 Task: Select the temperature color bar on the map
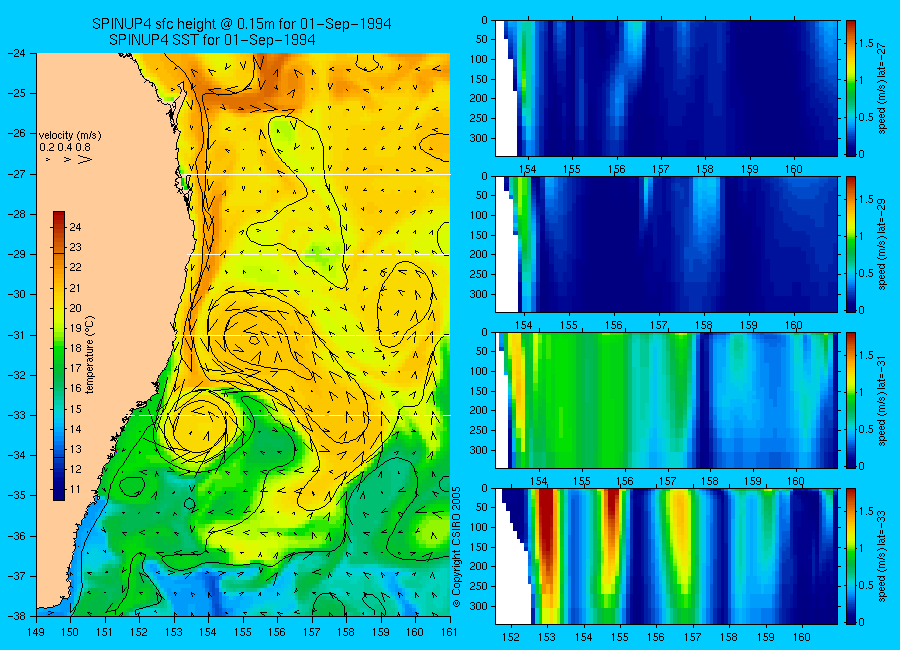click(59, 356)
